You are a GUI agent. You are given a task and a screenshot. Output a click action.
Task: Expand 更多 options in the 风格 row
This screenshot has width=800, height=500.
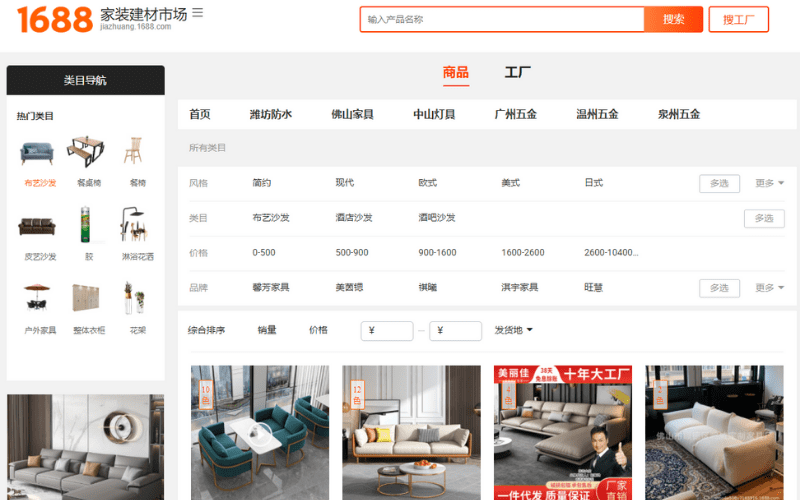pos(769,184)
